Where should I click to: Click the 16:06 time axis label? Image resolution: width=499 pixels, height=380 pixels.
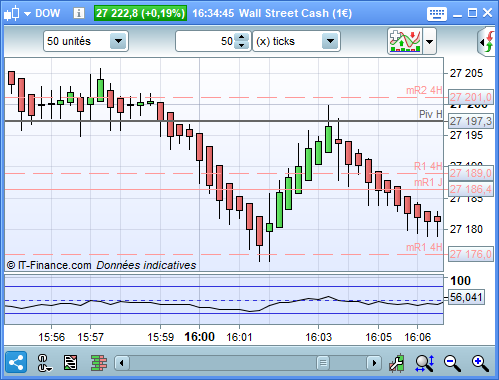pyautogui.click(x=417, y=337)
